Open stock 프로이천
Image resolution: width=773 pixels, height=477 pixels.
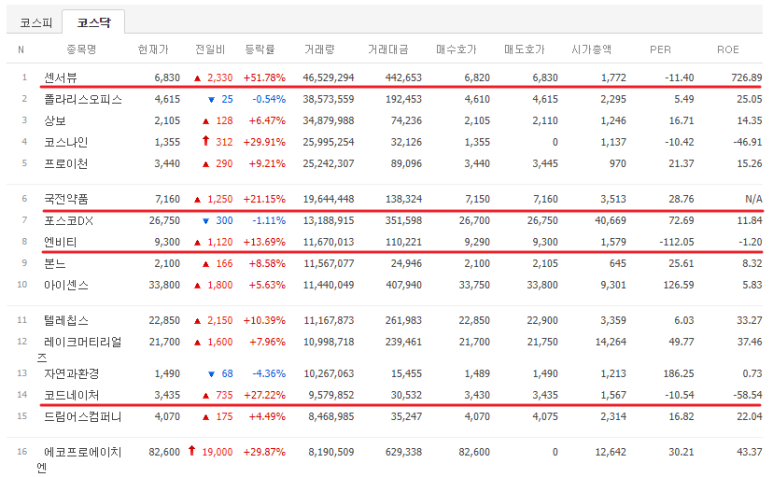pos(66,164)
